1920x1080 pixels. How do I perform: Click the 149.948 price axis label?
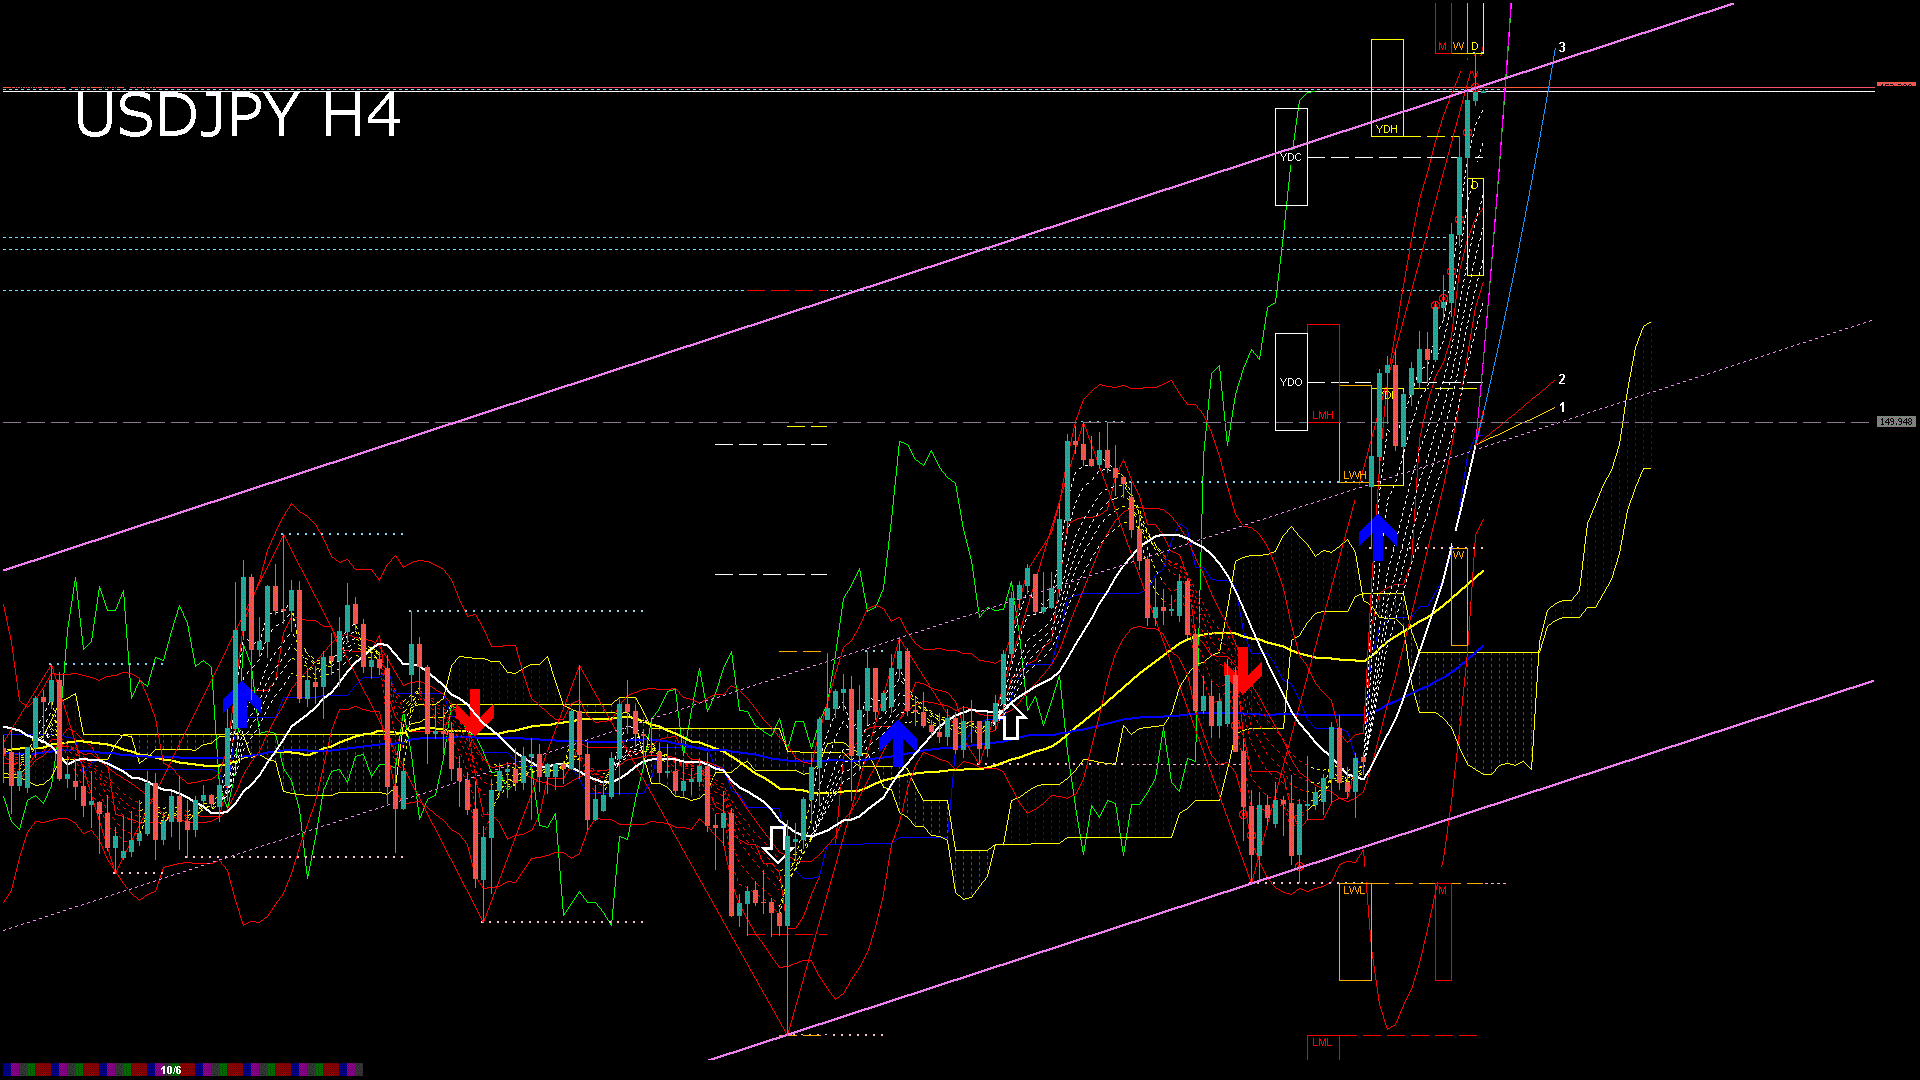click(x=1895, y=422)
